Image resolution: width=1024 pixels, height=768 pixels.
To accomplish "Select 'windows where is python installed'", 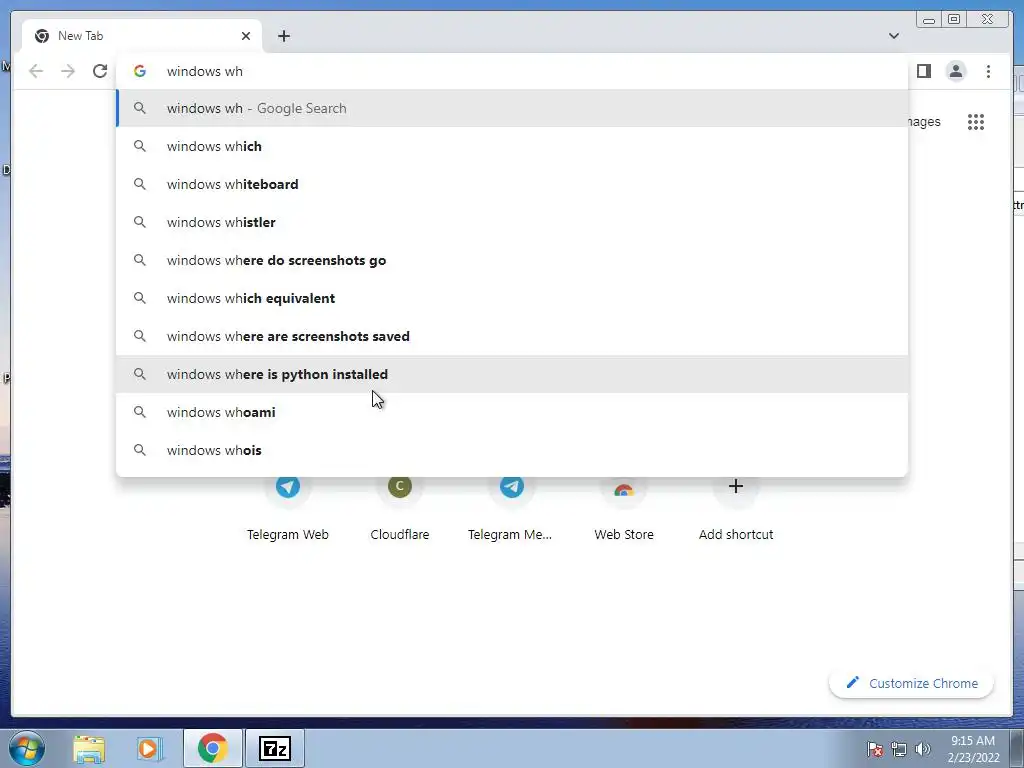I will click(512, 374).
